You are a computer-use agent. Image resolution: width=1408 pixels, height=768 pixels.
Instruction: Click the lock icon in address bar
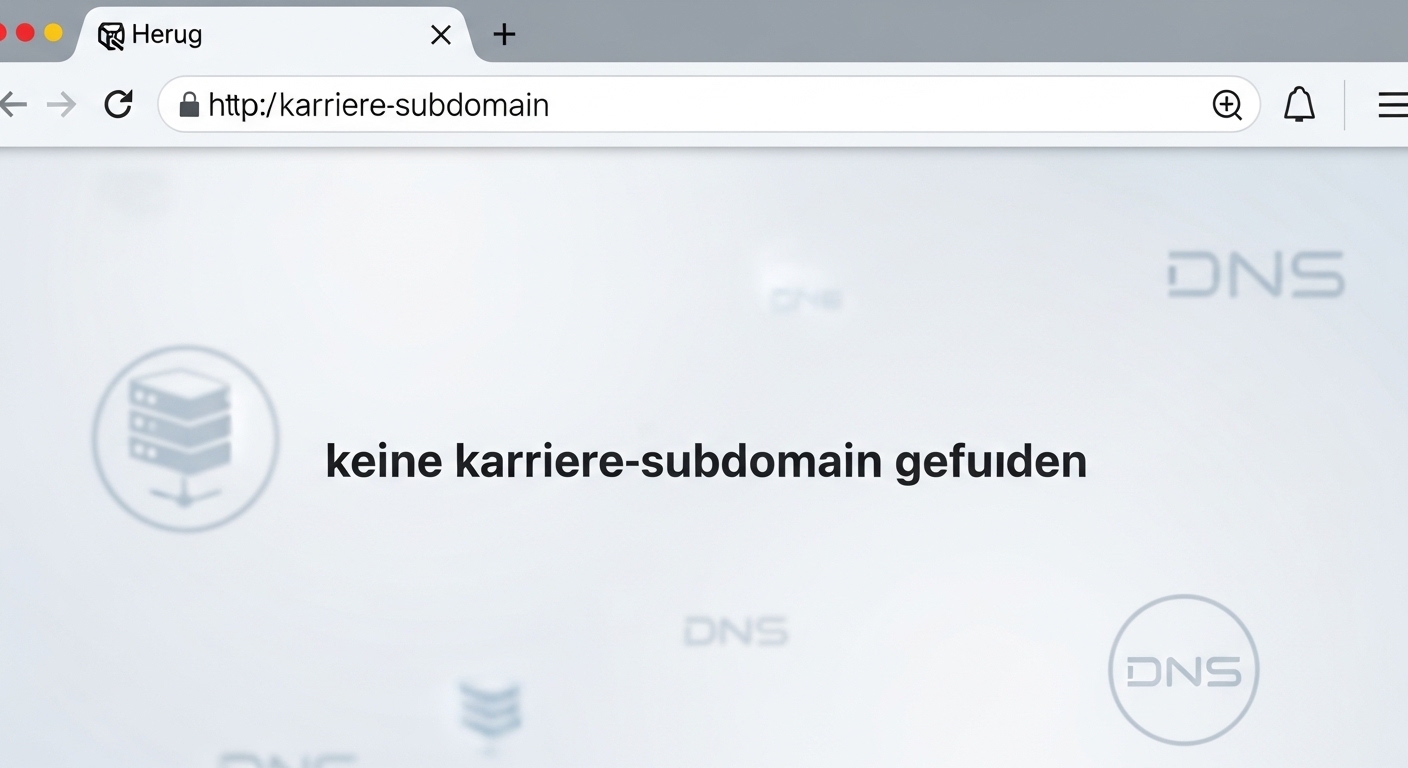click(188, 104)
